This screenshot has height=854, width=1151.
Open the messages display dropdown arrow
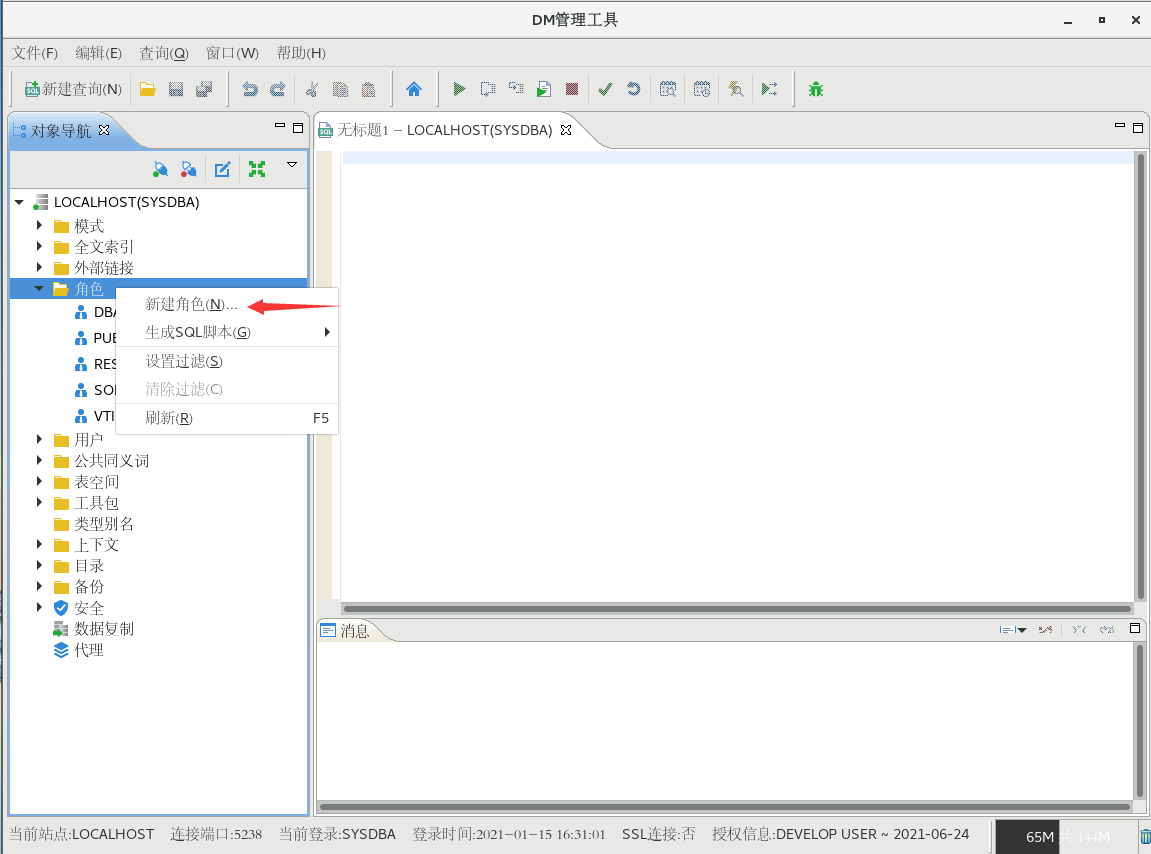[x=1021, y=629]
